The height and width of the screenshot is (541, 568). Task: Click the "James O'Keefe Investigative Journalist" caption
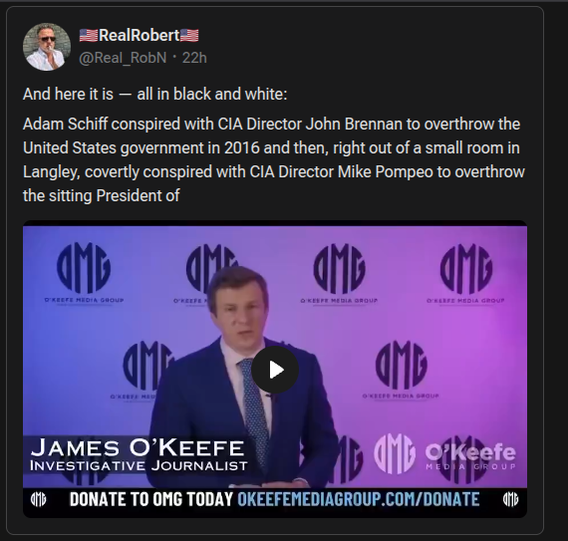(x=139, y=455)
